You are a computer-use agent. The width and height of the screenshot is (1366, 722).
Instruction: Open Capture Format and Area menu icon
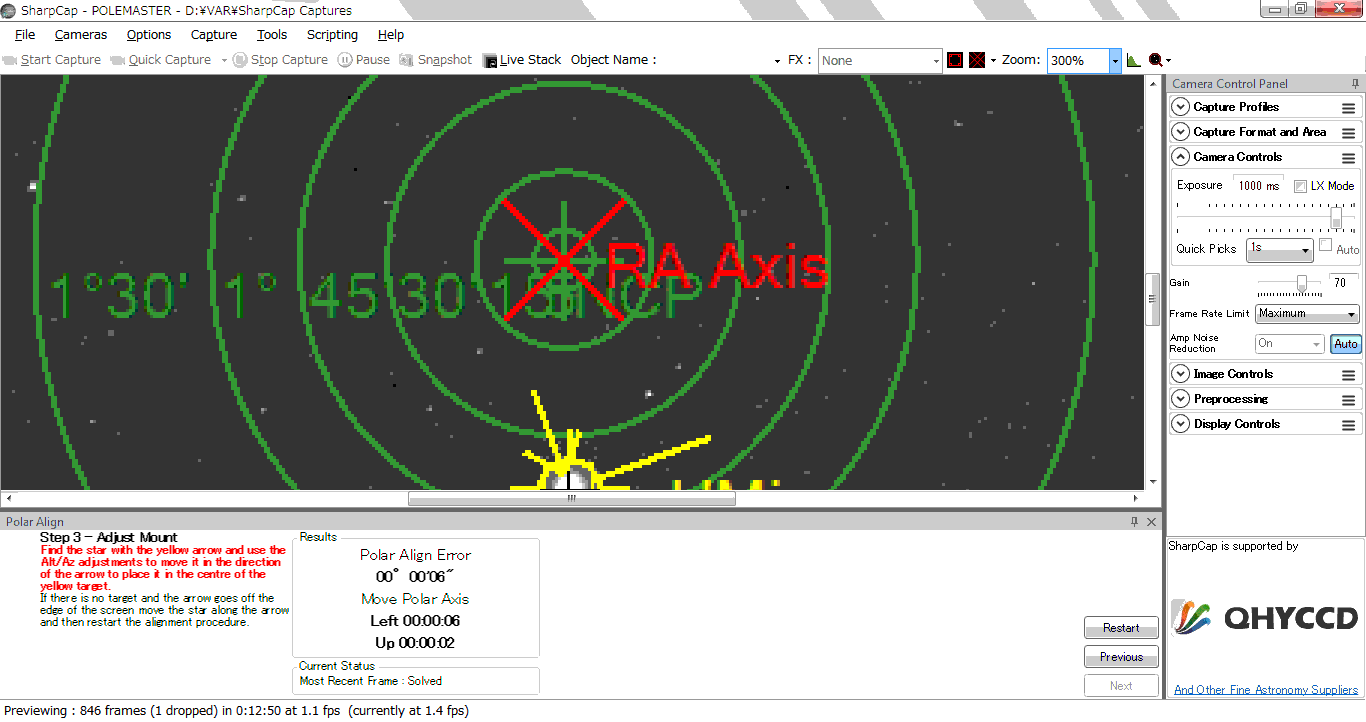tap(1349, 133)
